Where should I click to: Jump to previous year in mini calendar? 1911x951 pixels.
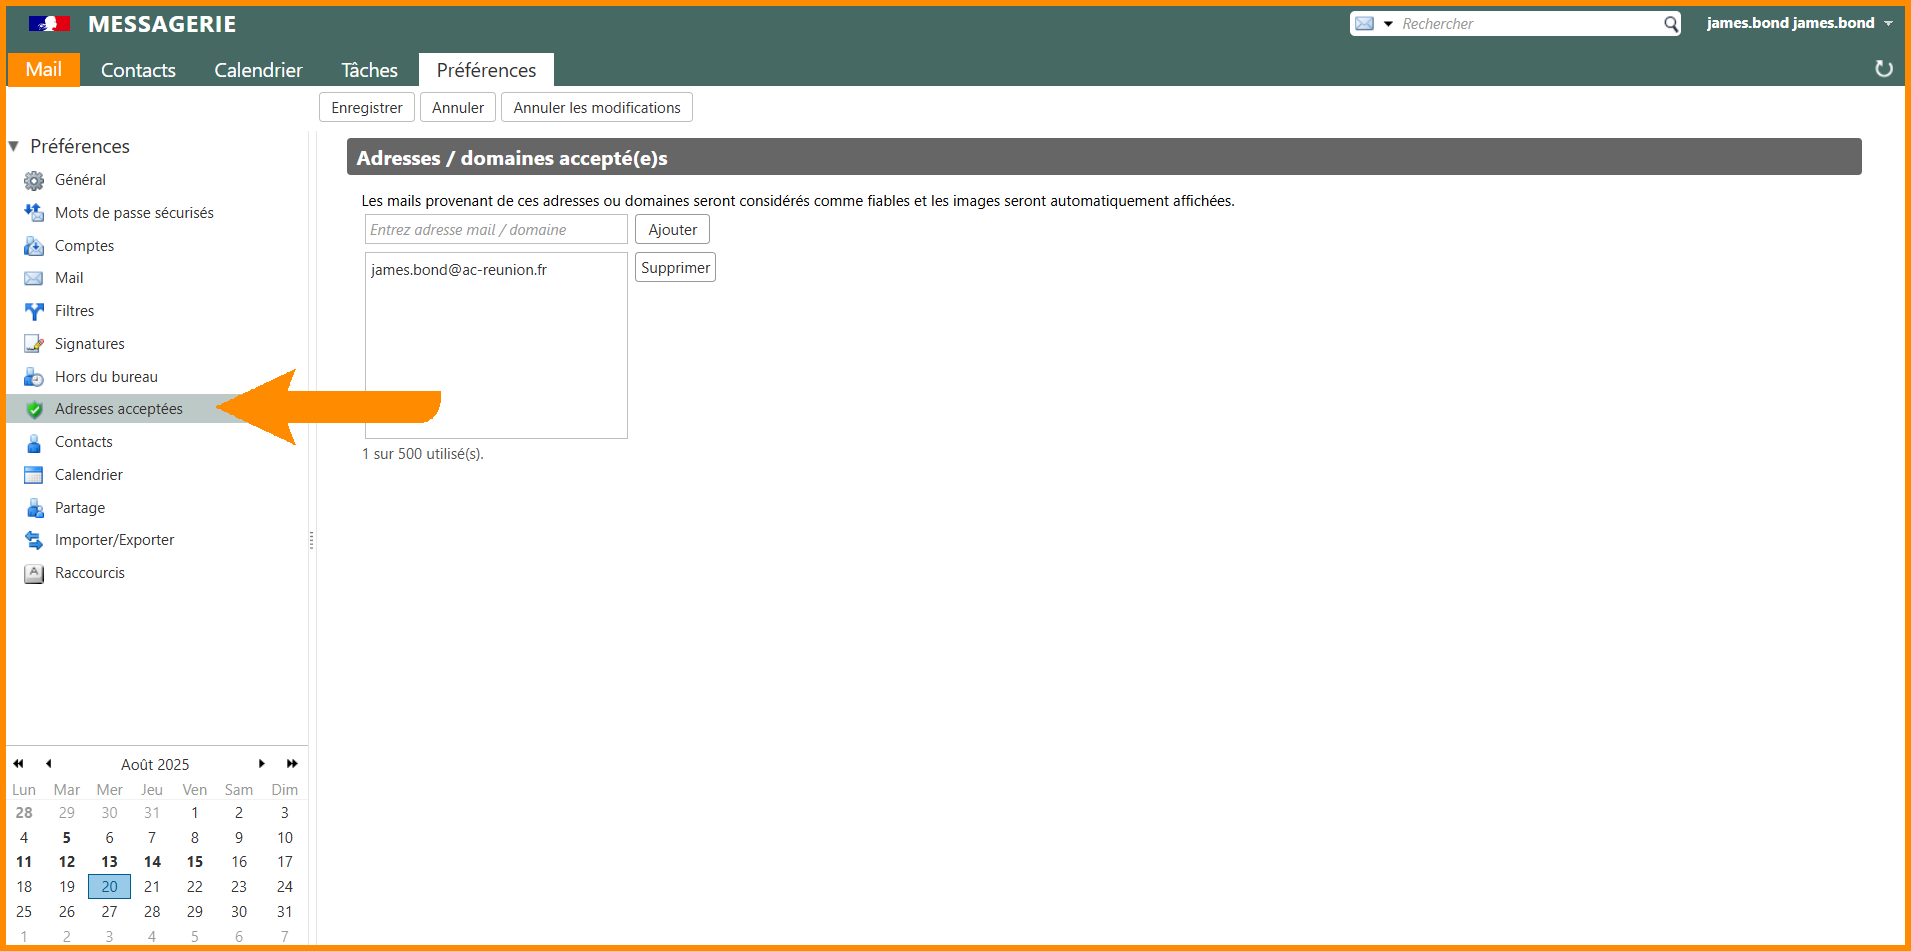click(x=18, y=764)
